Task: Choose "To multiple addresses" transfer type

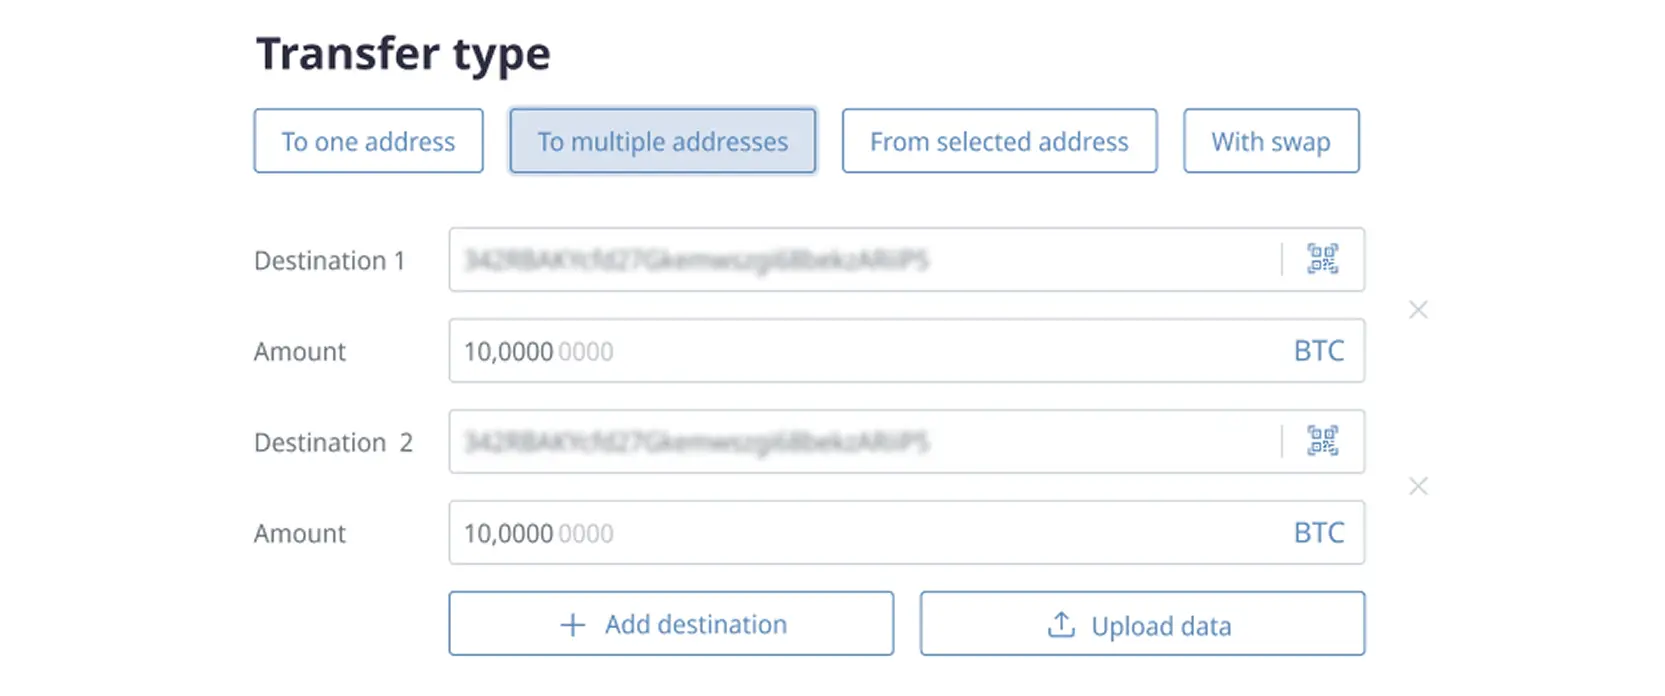Action: [662, 141]
